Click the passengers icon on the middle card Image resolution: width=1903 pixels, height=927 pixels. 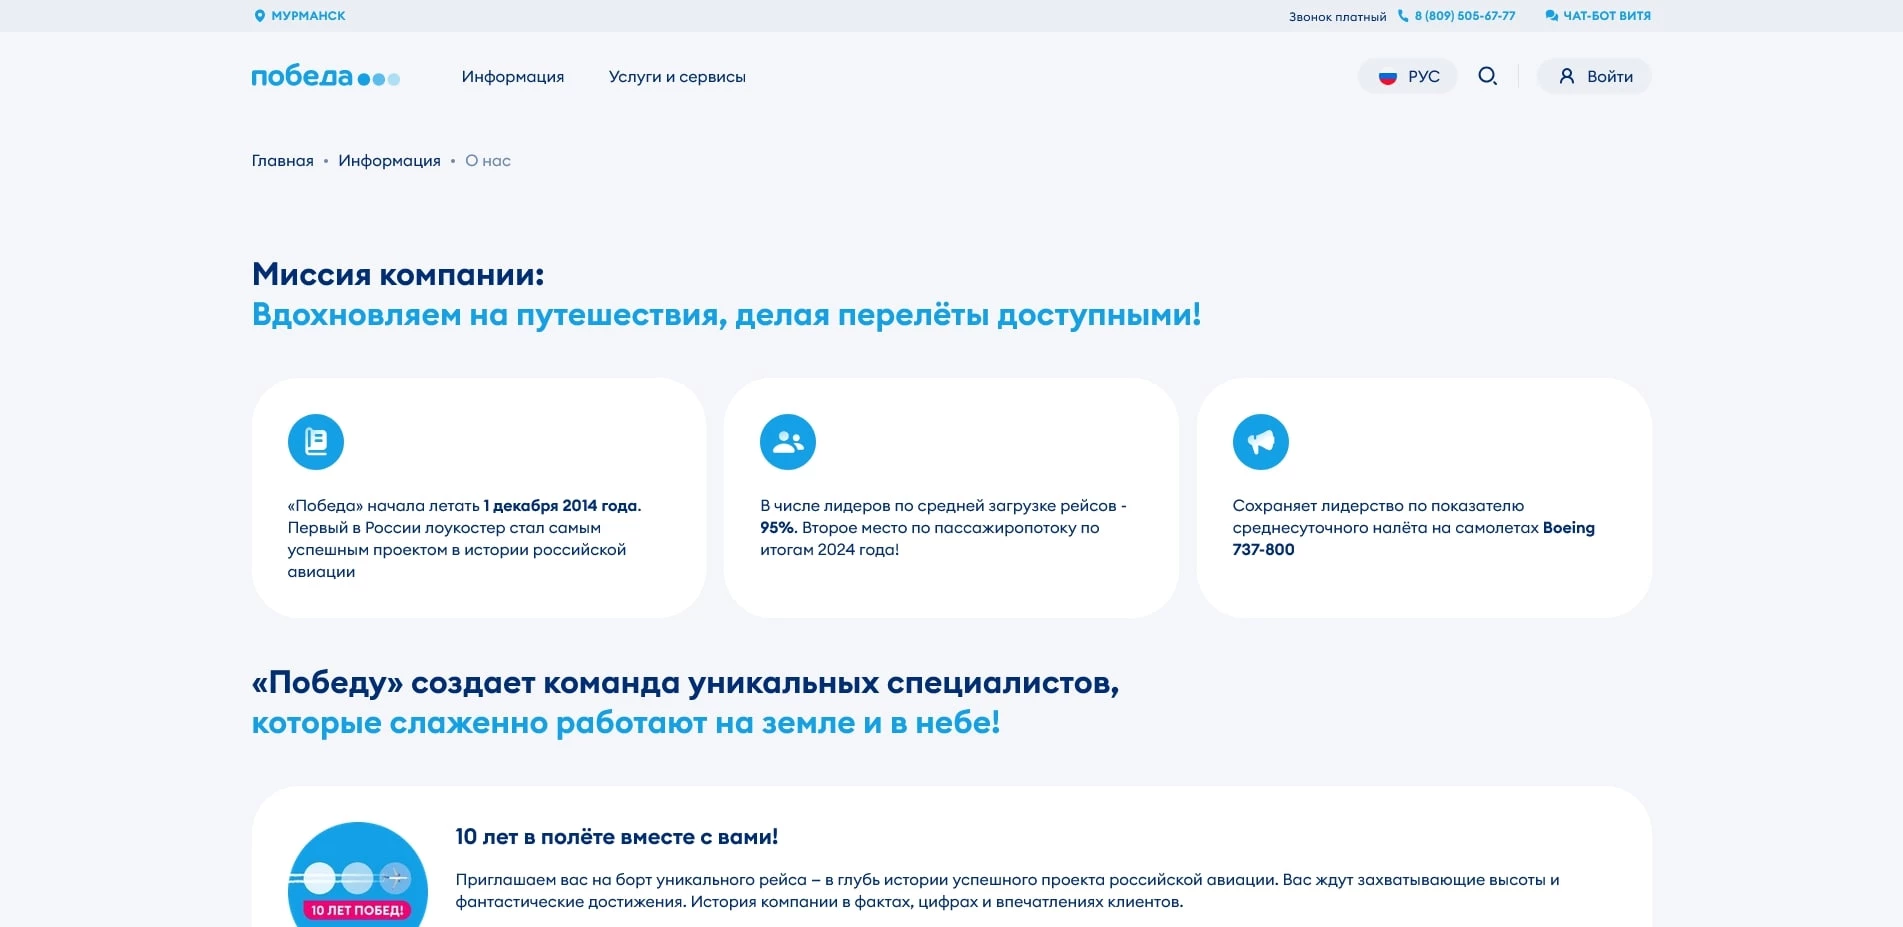[x=788, y=440]
